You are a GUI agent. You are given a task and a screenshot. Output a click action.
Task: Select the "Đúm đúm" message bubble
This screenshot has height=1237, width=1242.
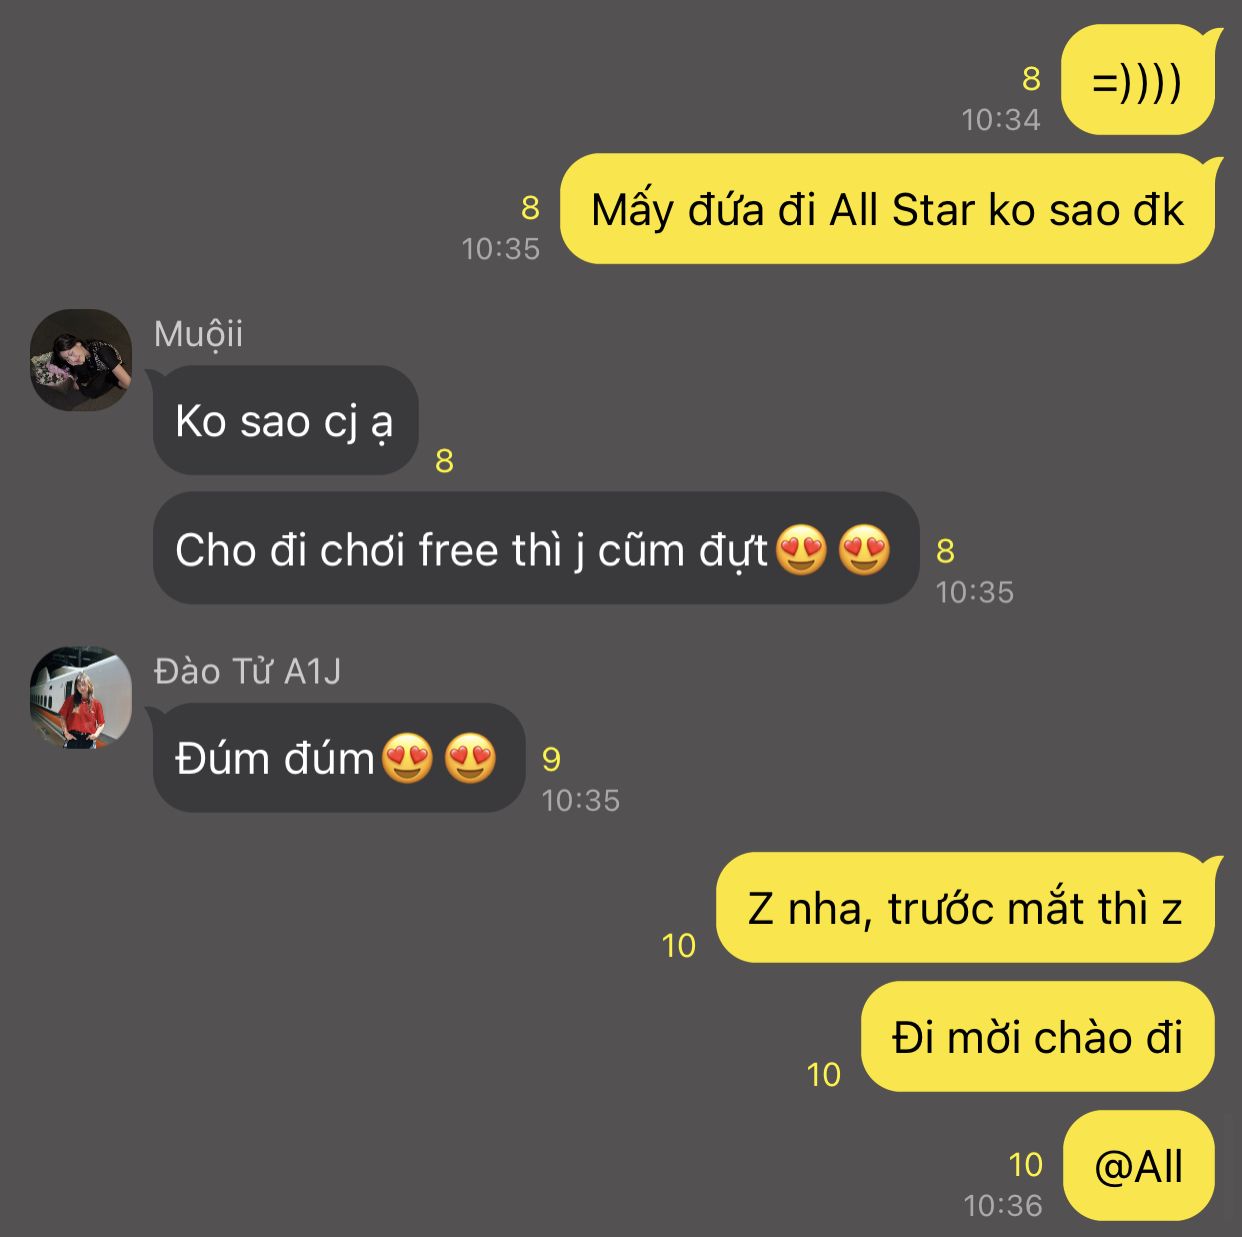pos(338,757)
